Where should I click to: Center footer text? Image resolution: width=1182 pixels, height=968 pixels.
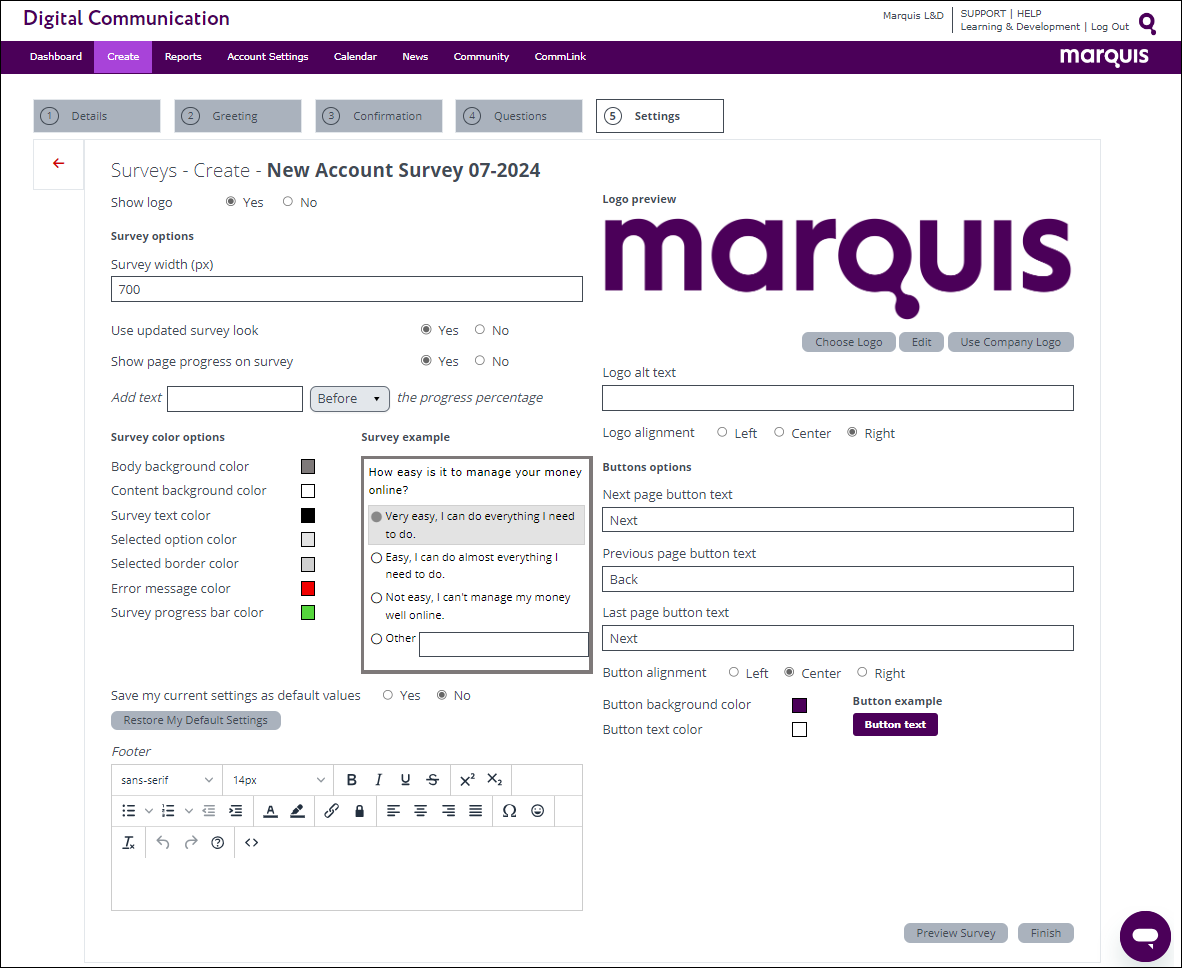[421, 810]
